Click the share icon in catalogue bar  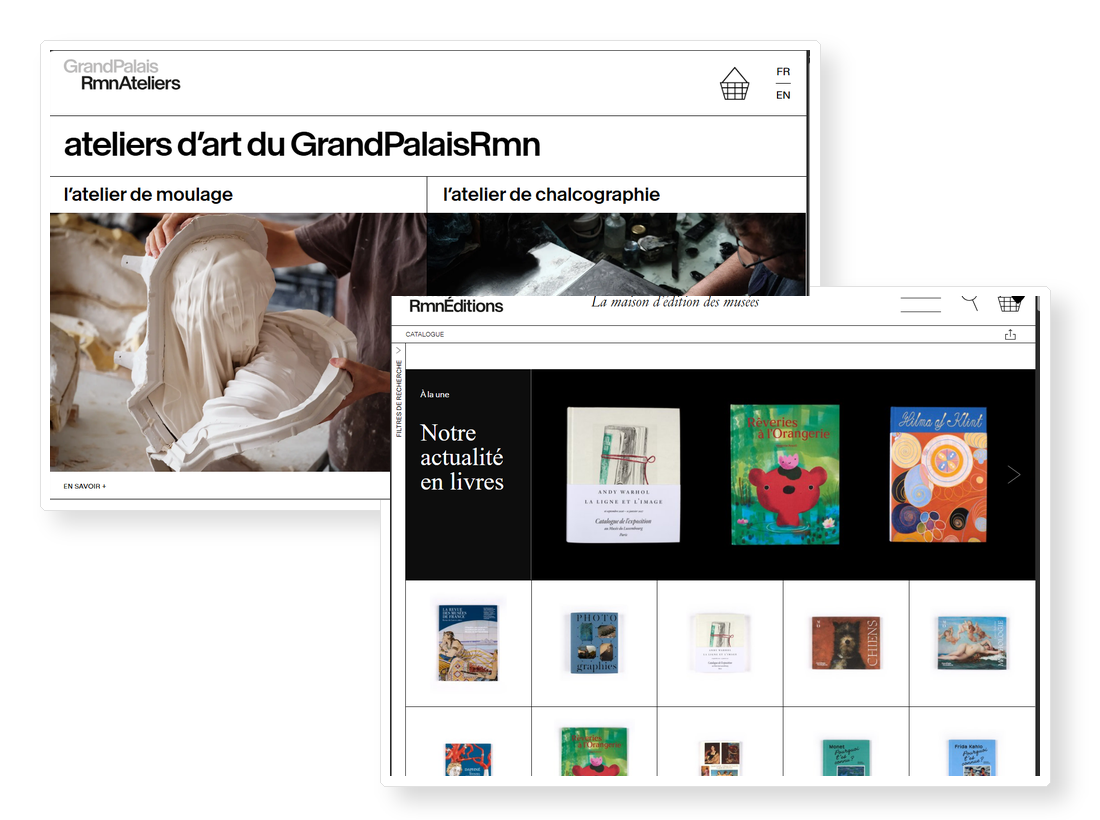pyautogui.click(x=1010, y=335)
